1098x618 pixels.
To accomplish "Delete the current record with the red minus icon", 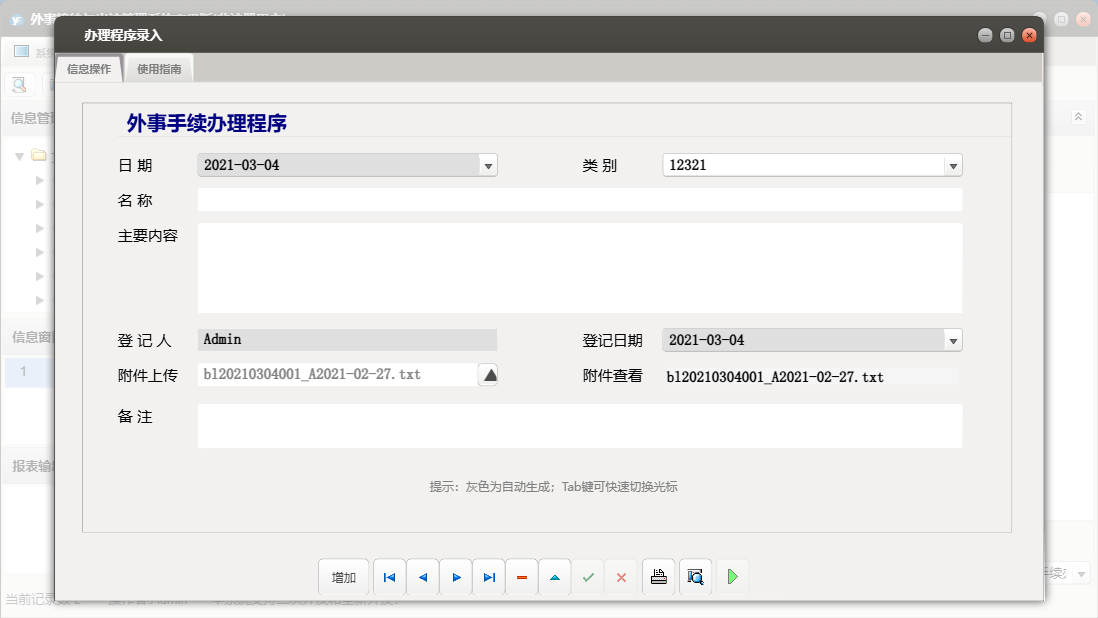I will tap(521, 577).
